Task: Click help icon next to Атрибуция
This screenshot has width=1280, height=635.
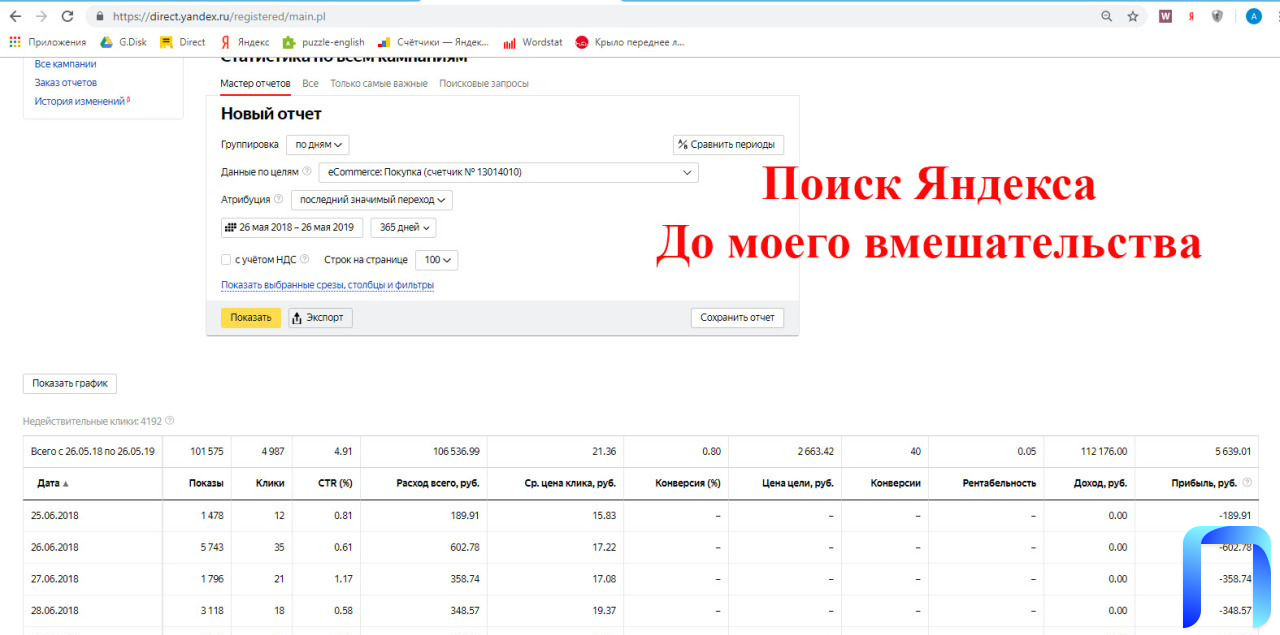Action: (x=279, y=199)
